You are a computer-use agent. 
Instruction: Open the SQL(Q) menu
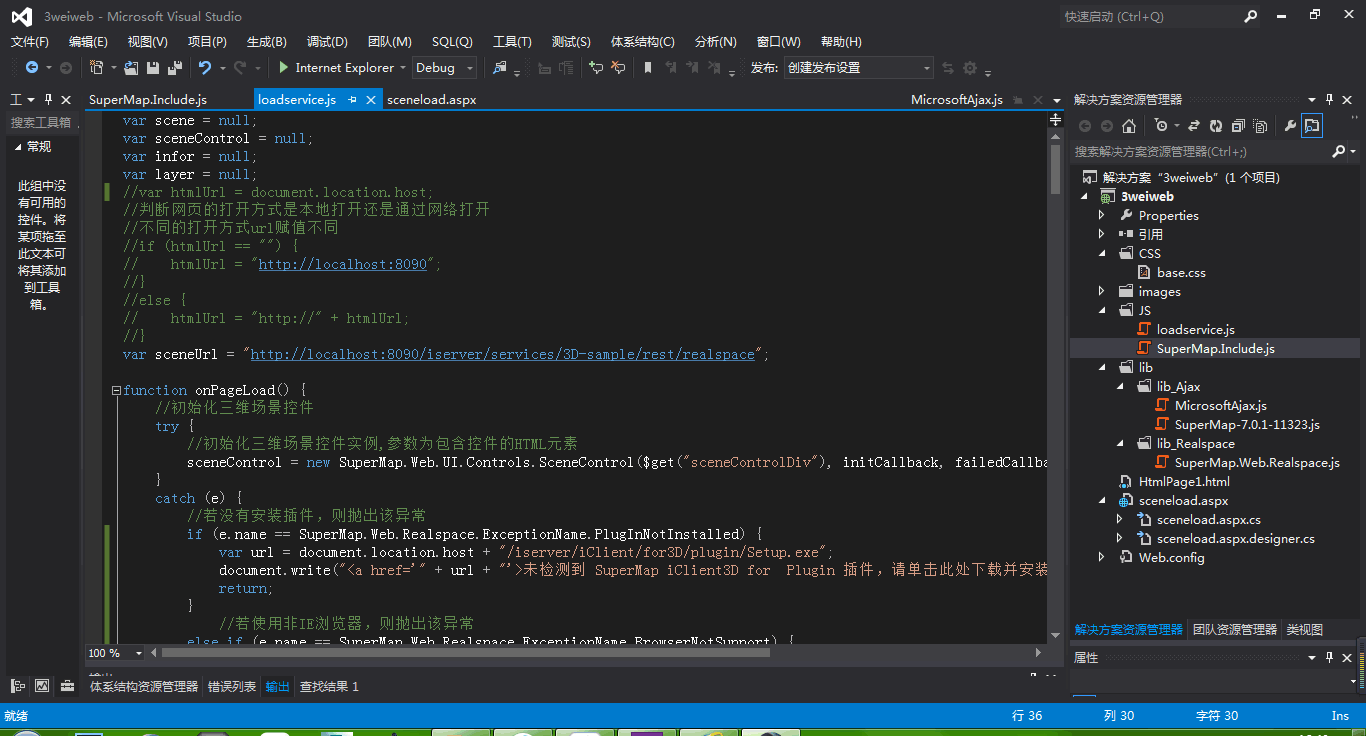[452, 42]
